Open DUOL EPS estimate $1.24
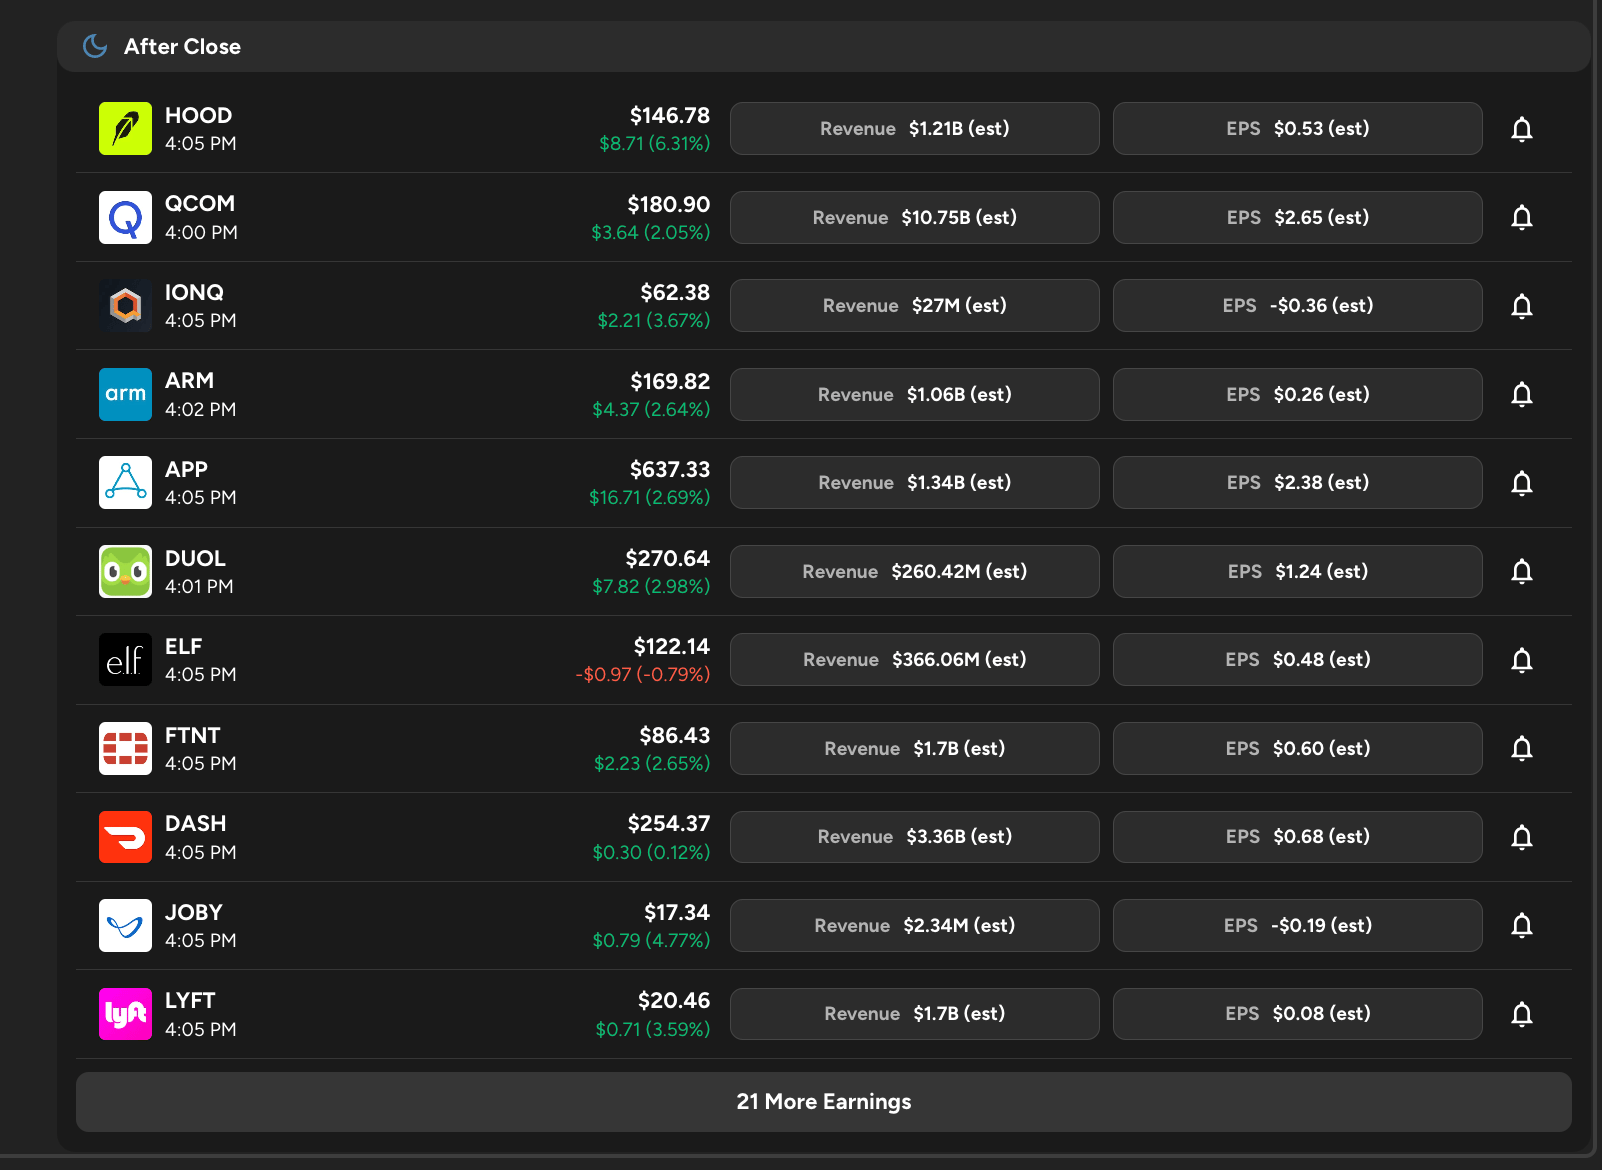Viewport: 1602px width, 1170px height. coord(1298,571)
